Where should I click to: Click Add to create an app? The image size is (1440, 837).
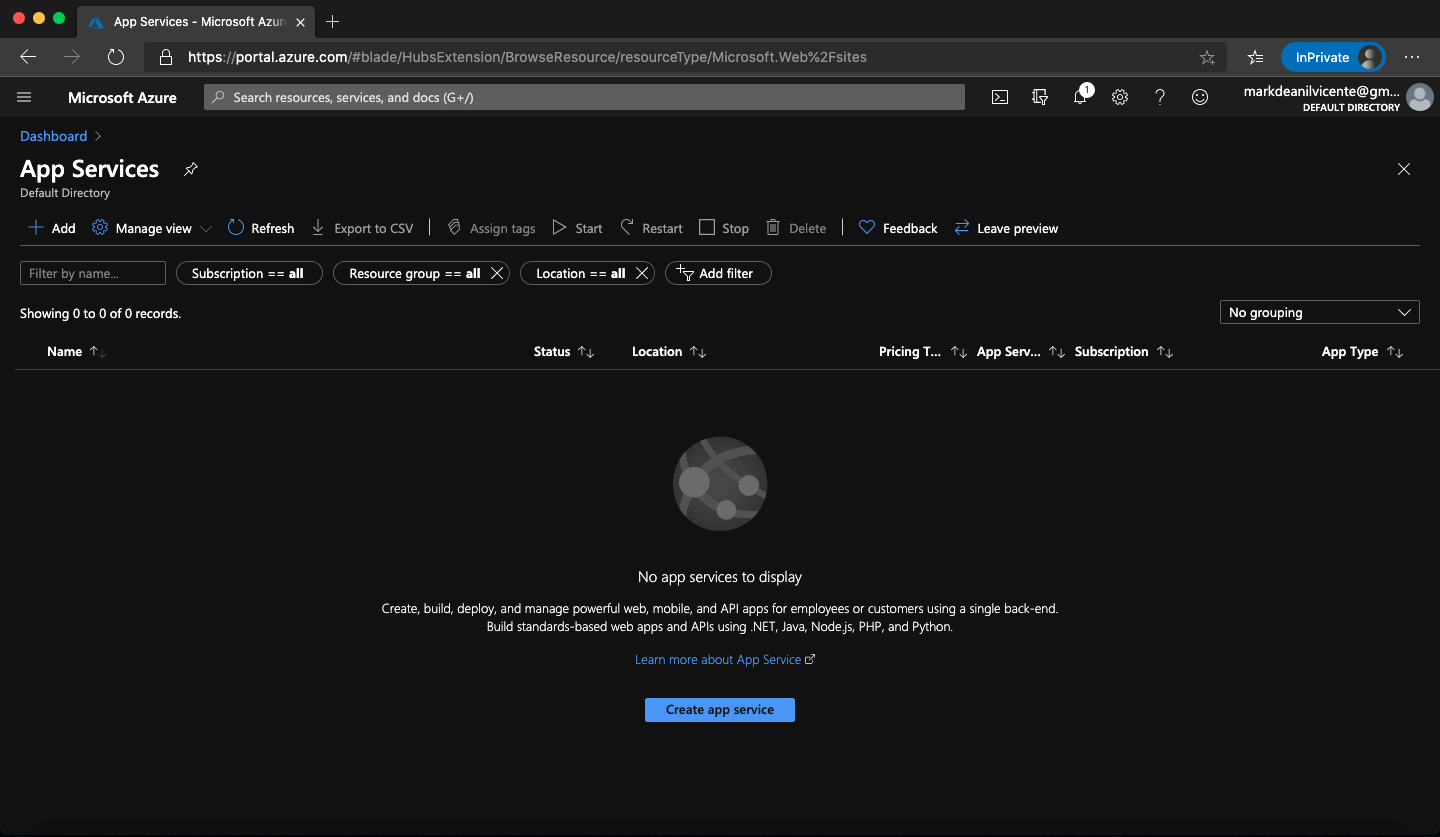click(51, 228)
